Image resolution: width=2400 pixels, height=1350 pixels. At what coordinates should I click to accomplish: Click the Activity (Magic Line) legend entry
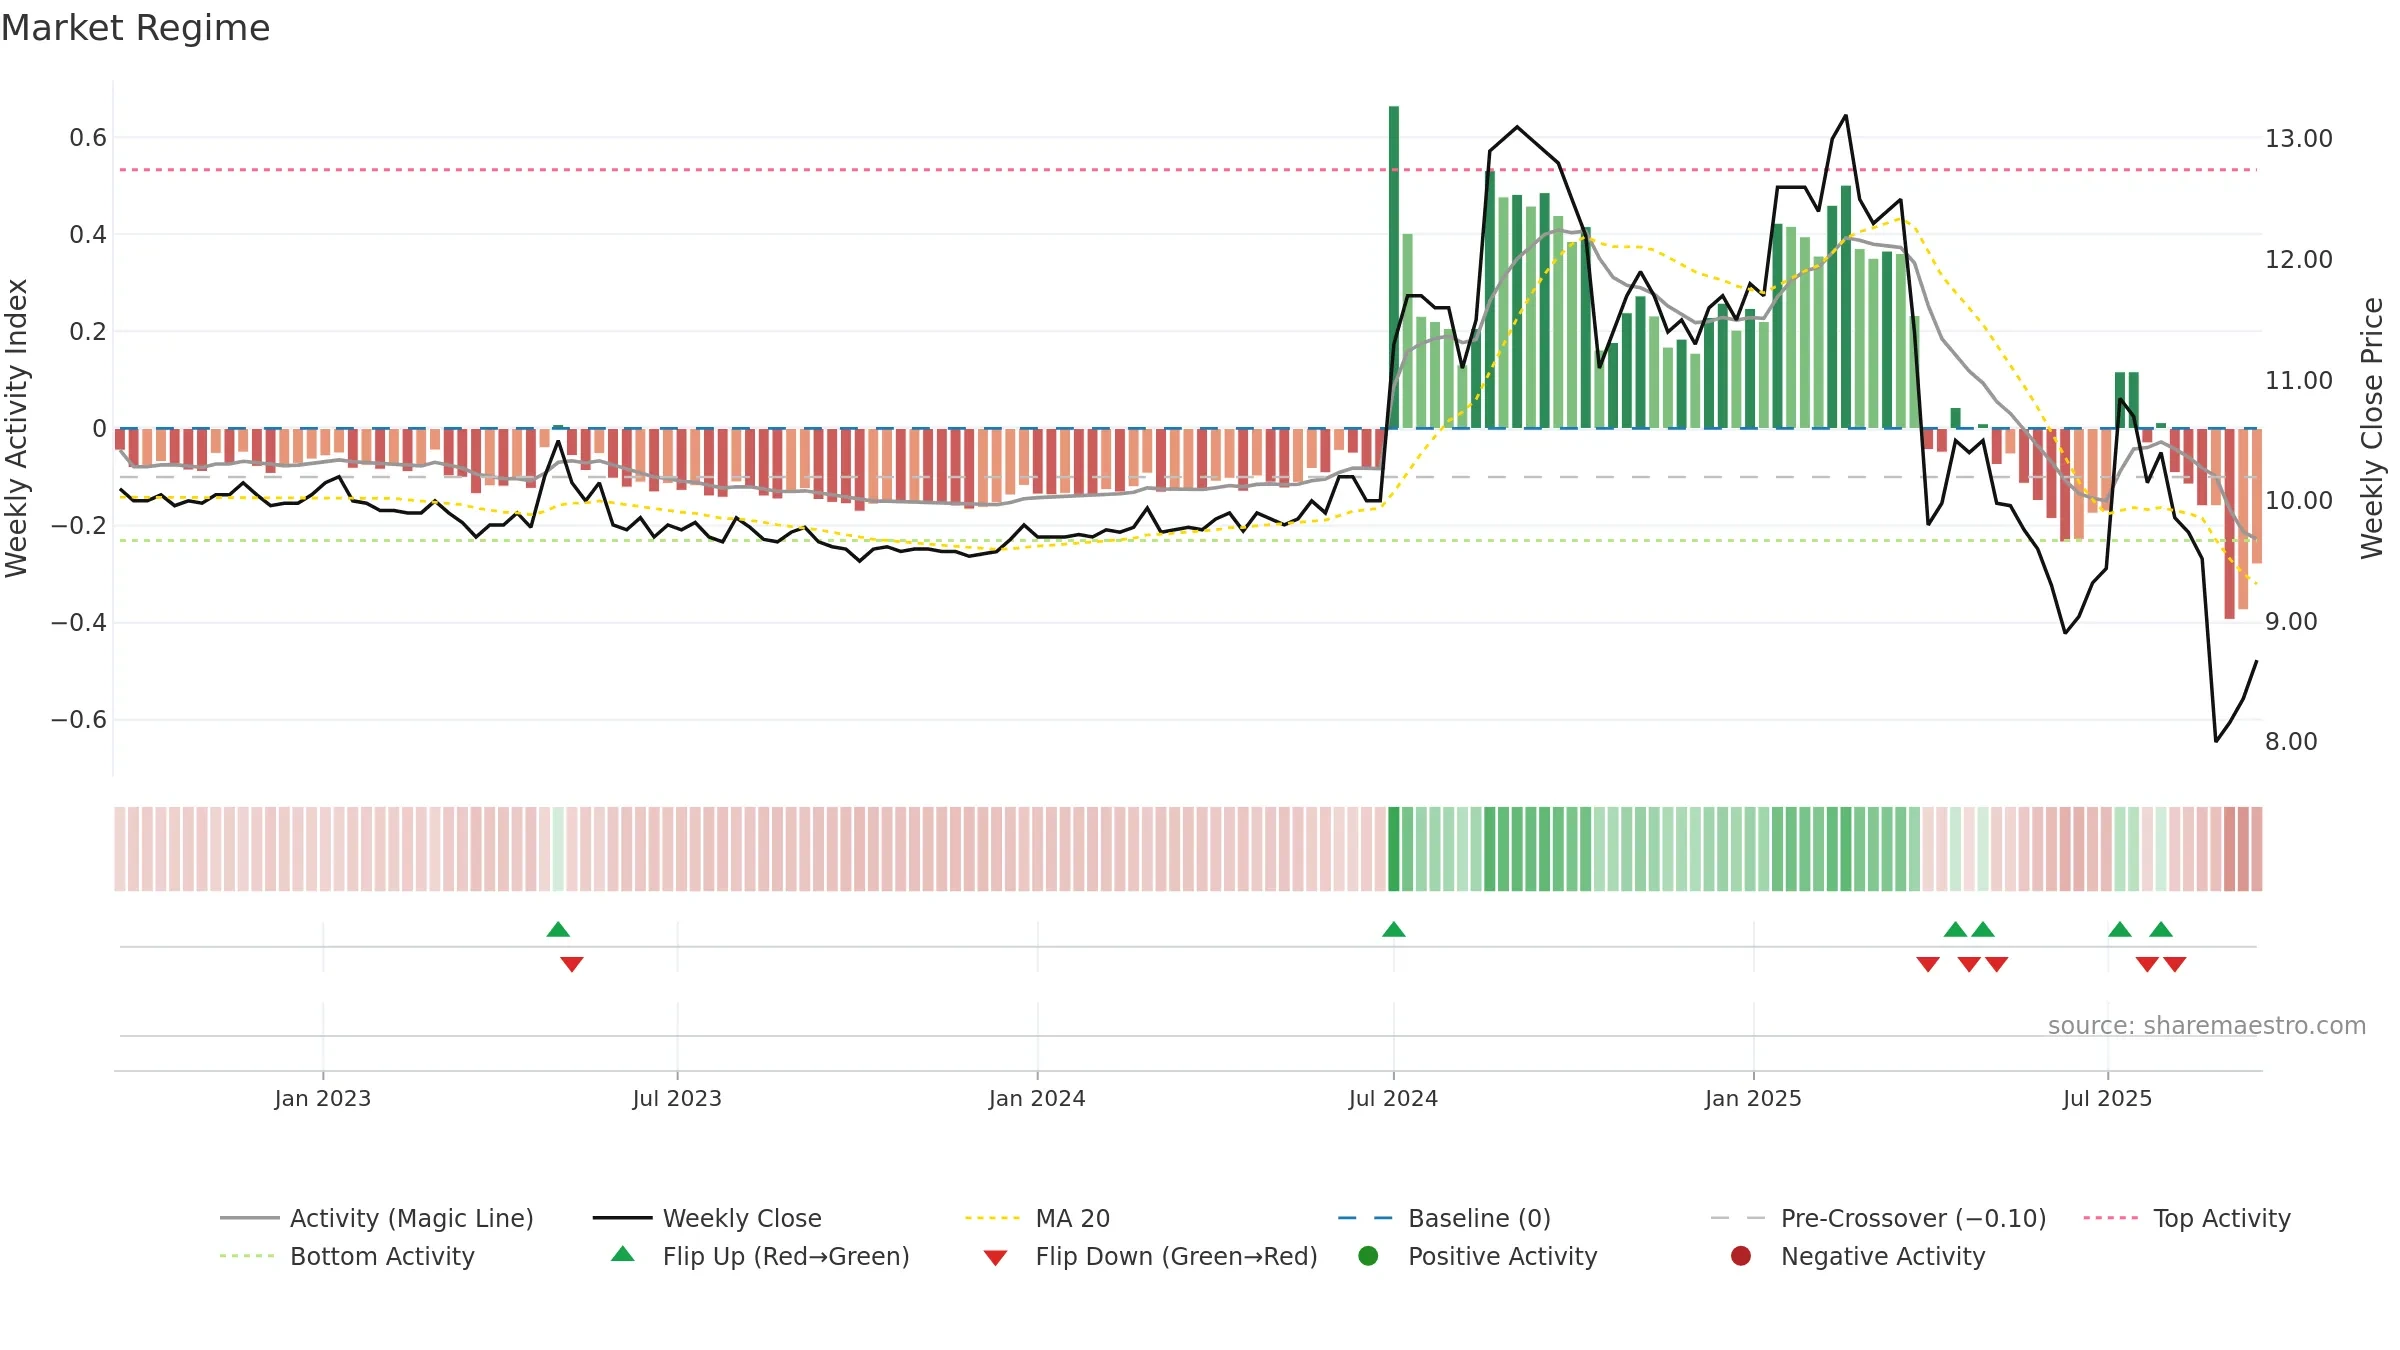(377, 1218)
